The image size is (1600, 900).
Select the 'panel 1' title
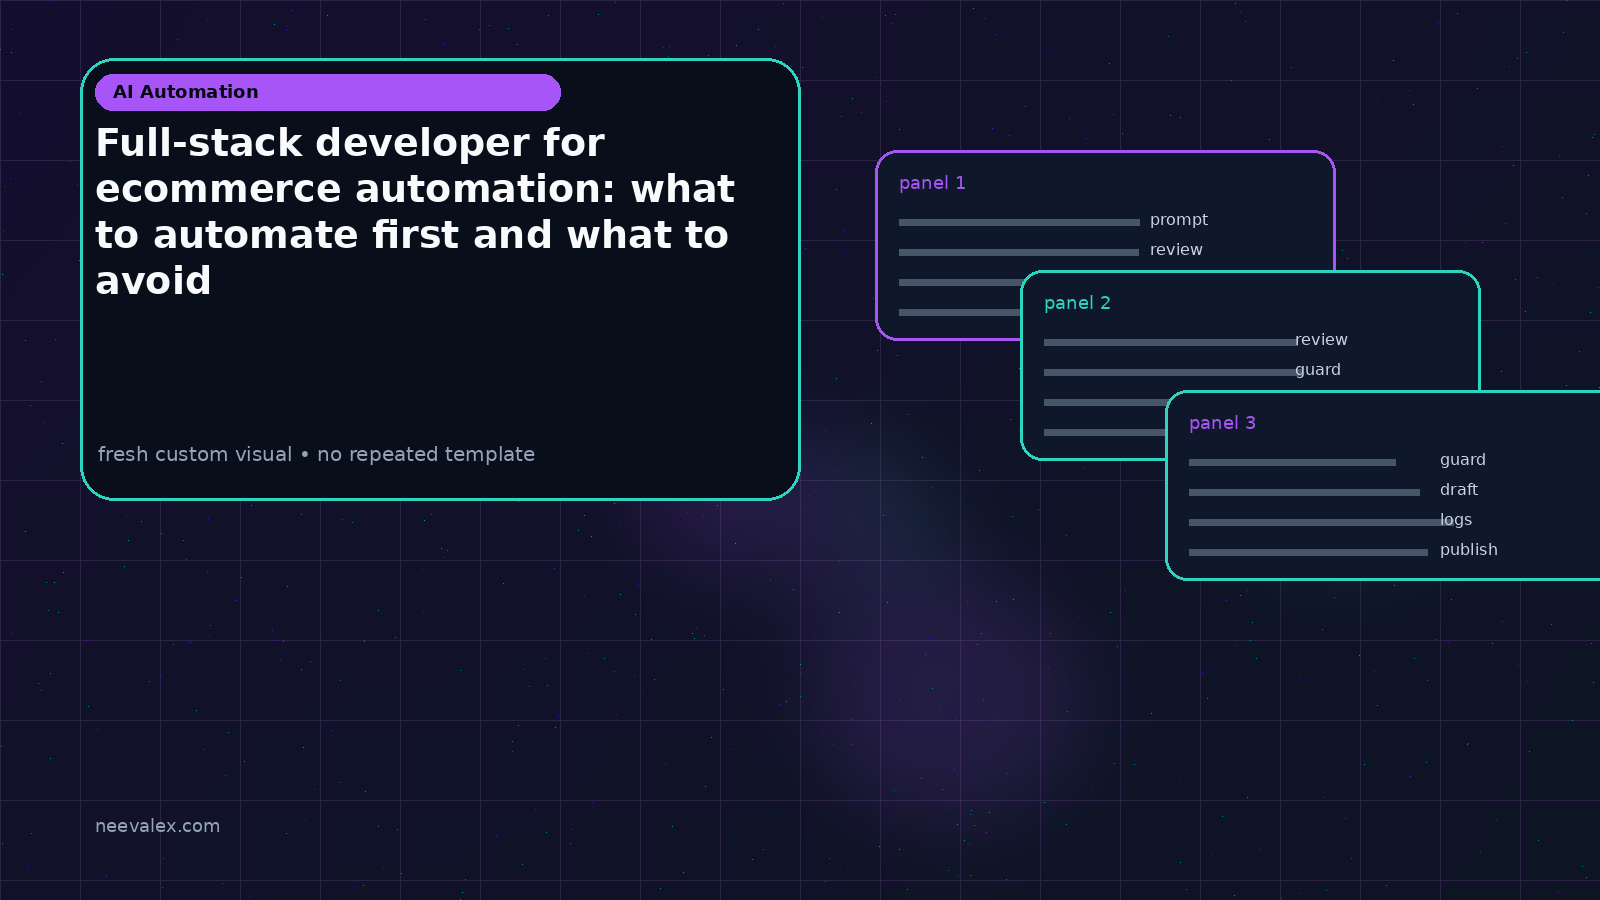coord(932,183)
